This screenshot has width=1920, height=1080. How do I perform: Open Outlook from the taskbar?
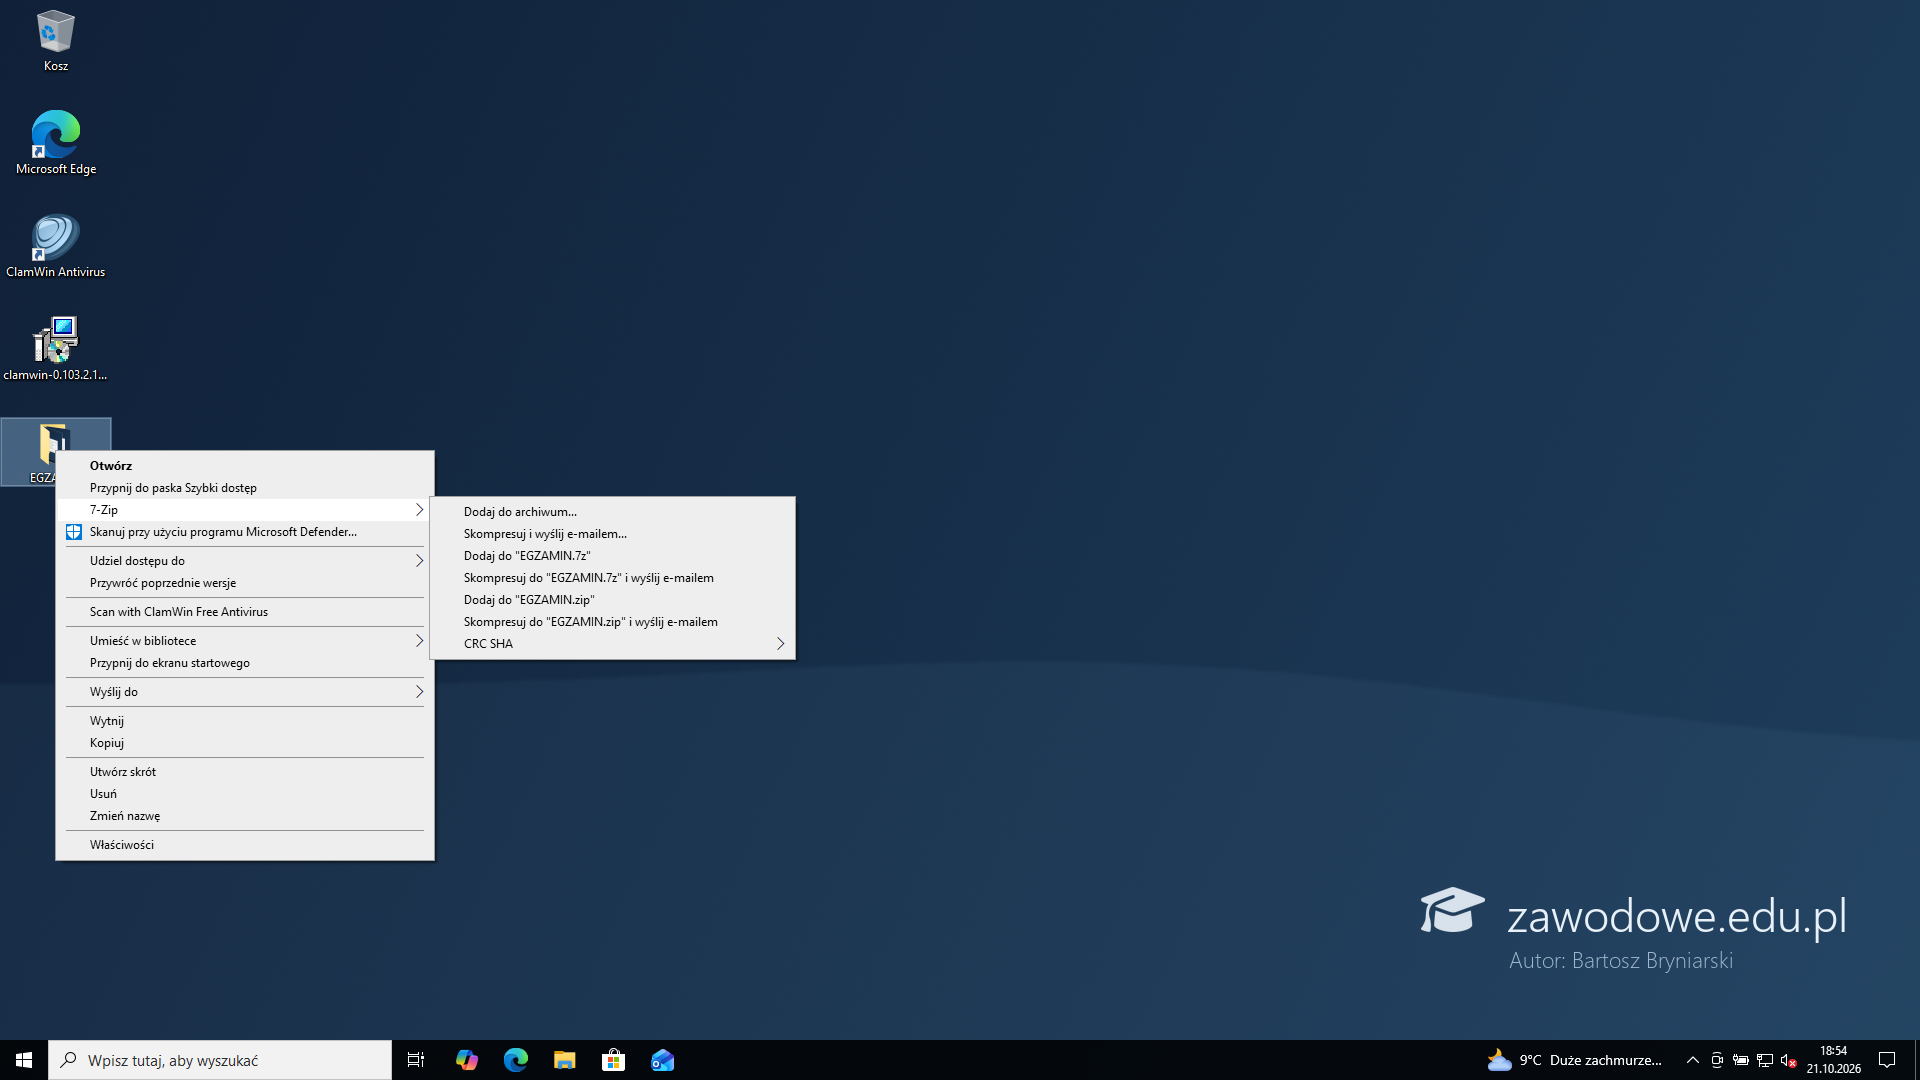tap(663, 1060)
